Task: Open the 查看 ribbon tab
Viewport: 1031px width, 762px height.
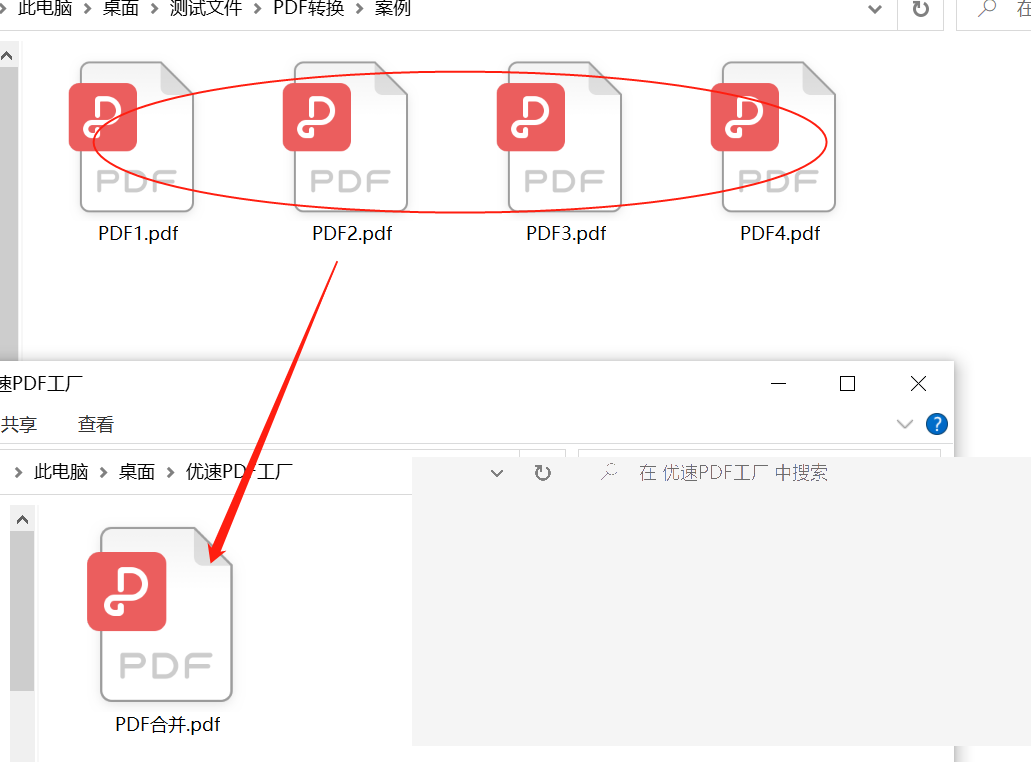Action: point(95,425)
